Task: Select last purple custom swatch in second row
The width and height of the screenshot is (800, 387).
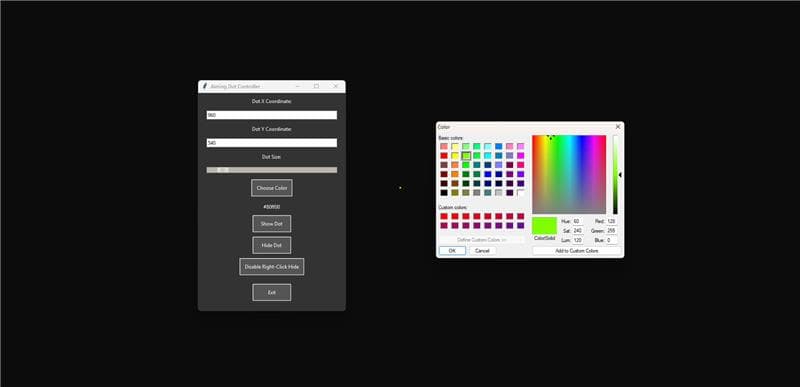Action: 520,225
